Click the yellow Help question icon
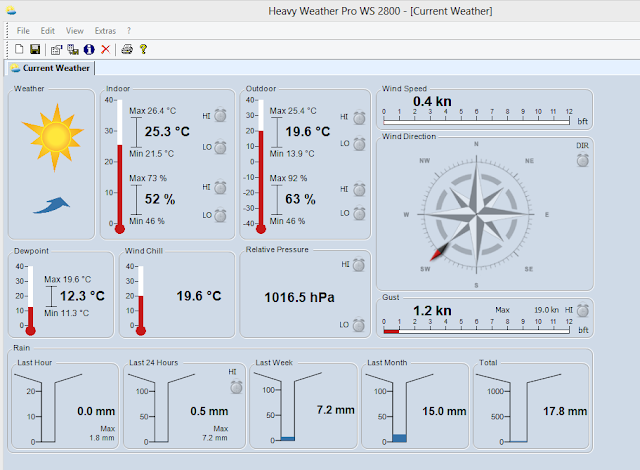This screenshot has height=470, width=640. (x=143, y=49)
